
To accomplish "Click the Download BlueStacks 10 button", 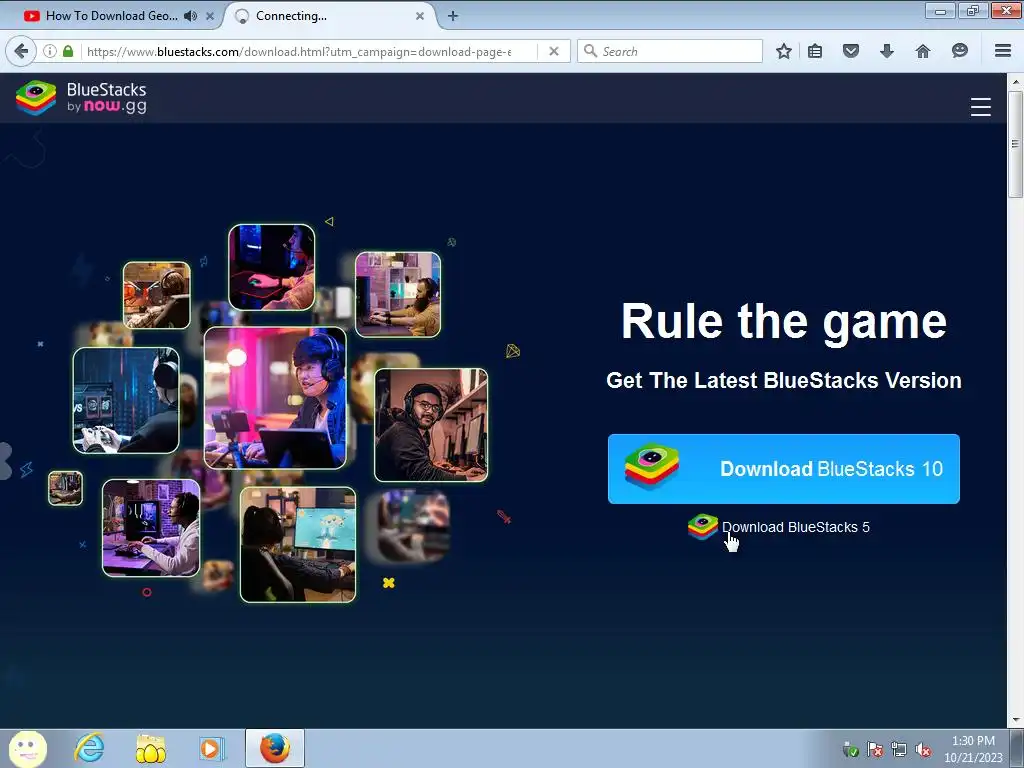I will tap(784, 469).
